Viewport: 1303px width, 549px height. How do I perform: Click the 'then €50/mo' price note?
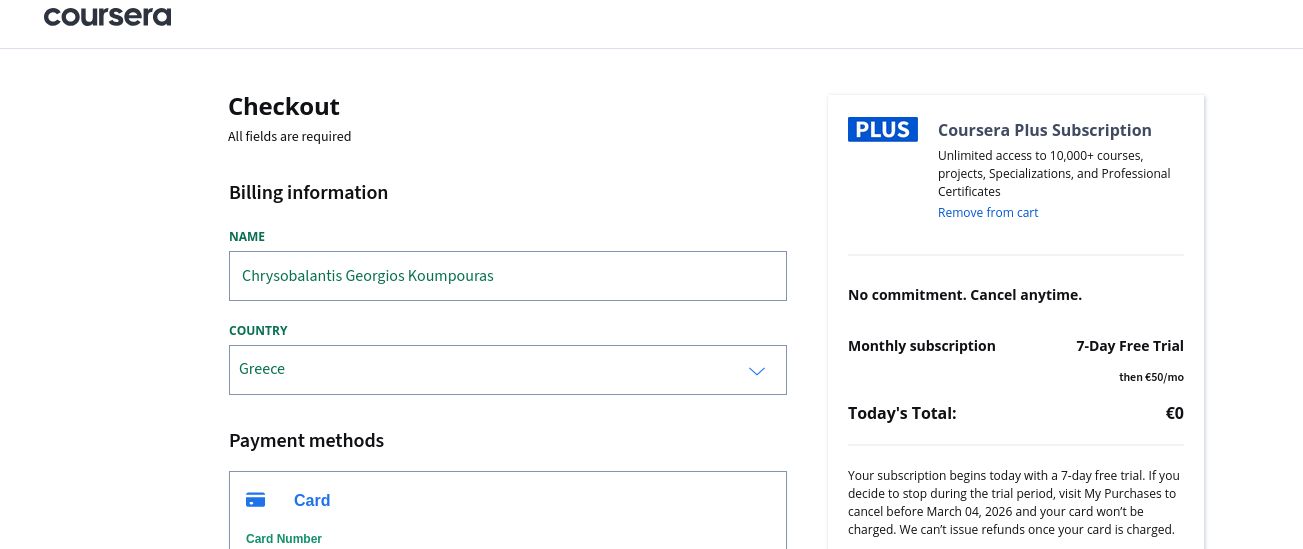click(x=1151, y=377)
